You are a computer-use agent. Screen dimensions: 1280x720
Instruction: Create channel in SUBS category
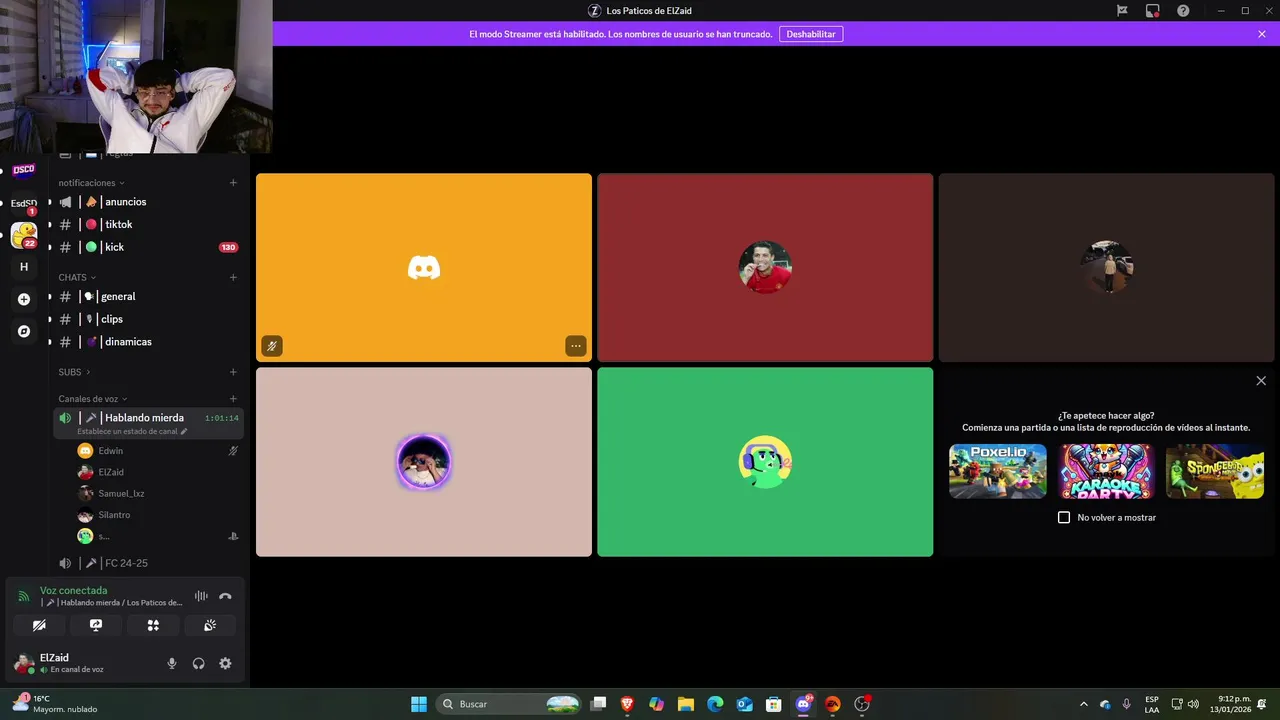tap(233, 372)
